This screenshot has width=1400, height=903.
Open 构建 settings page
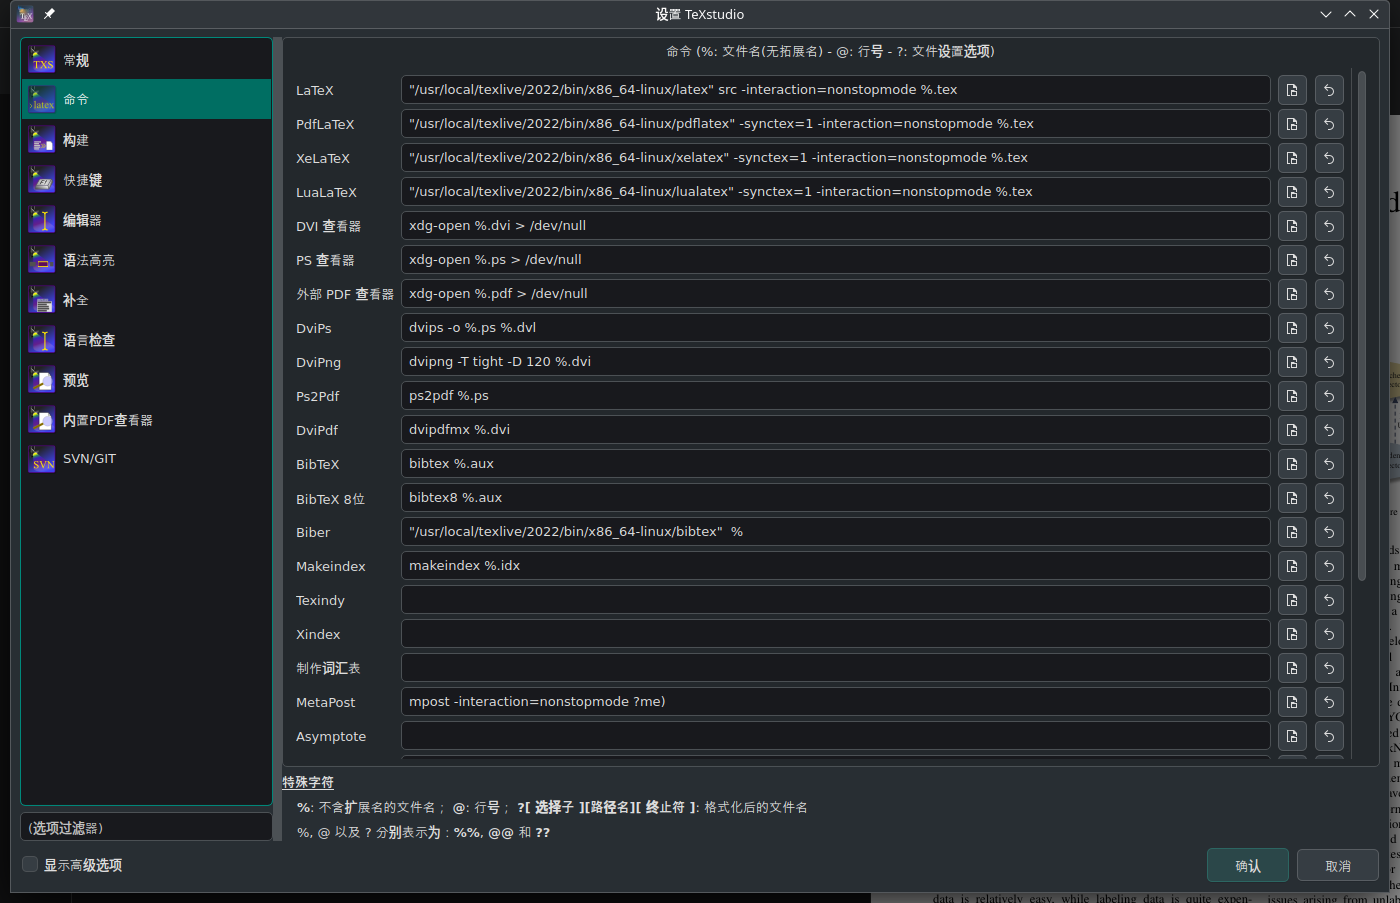(x=147, y=140)
